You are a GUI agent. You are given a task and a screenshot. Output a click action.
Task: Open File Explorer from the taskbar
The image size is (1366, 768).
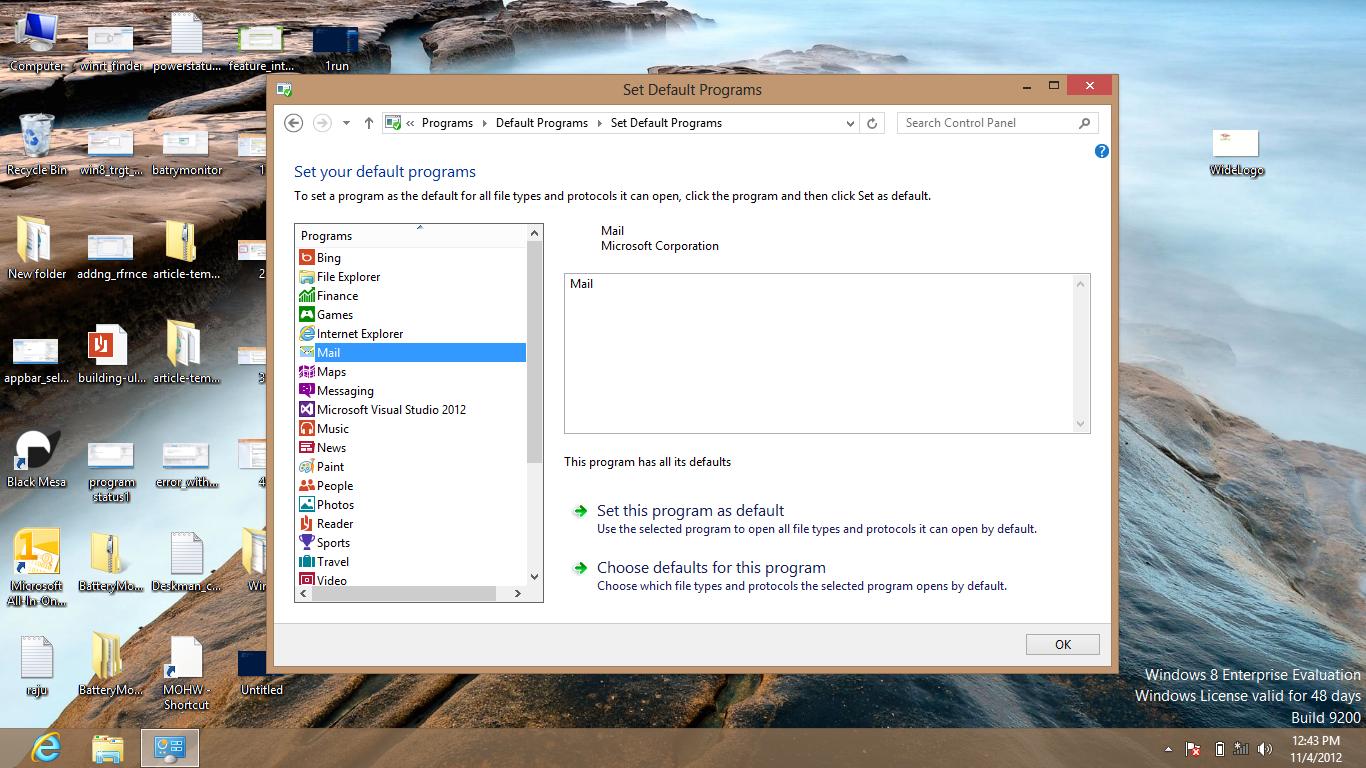tap(108, 748)
